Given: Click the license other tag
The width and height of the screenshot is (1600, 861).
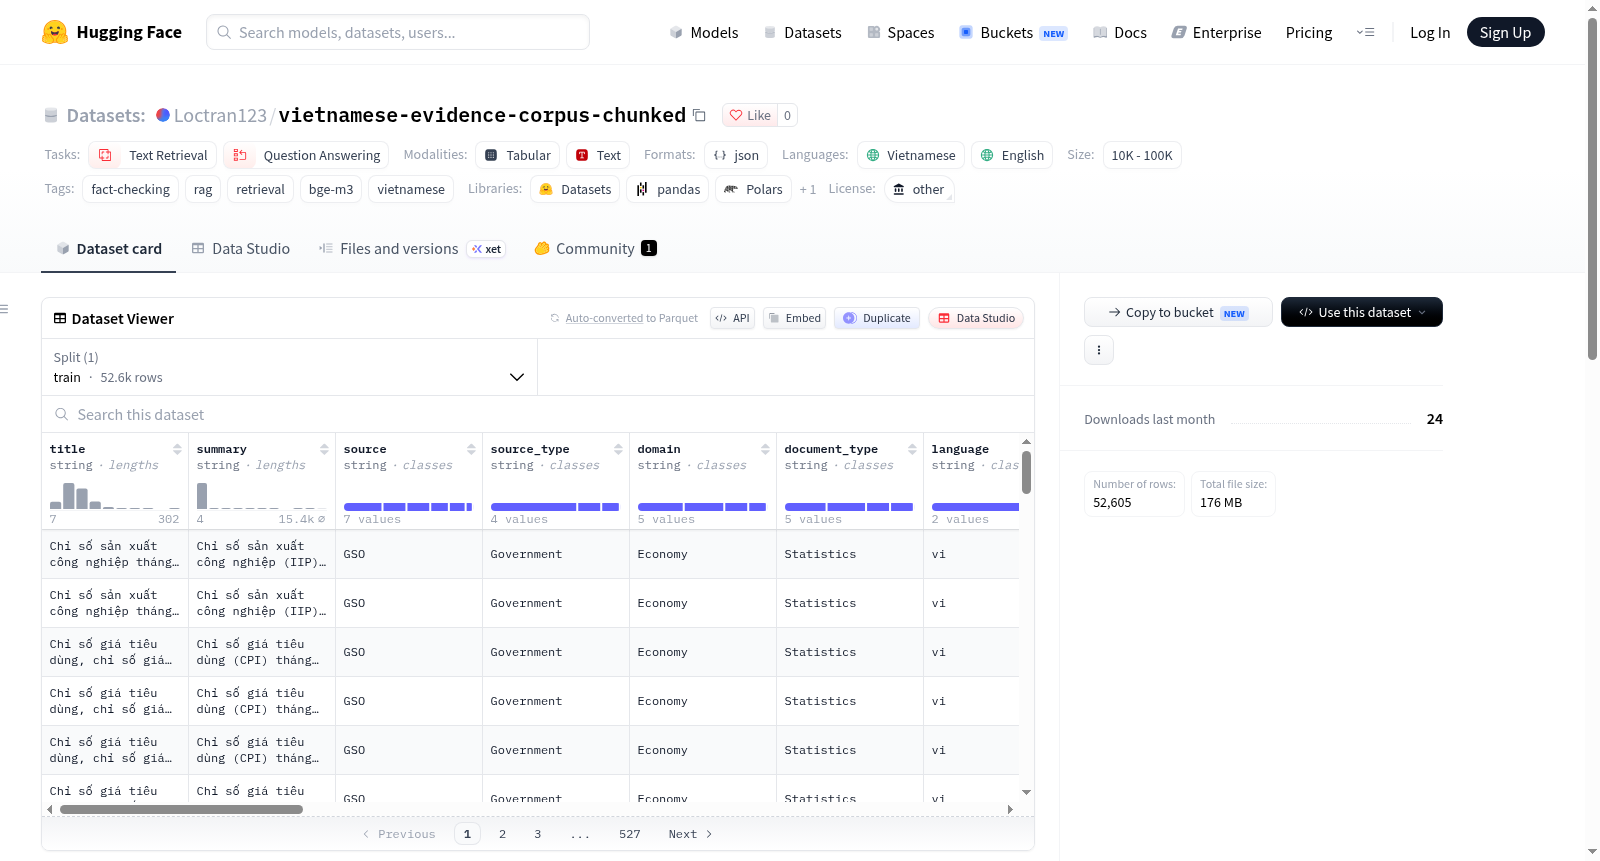Looking at the screenshot, I should pos(919,189).
